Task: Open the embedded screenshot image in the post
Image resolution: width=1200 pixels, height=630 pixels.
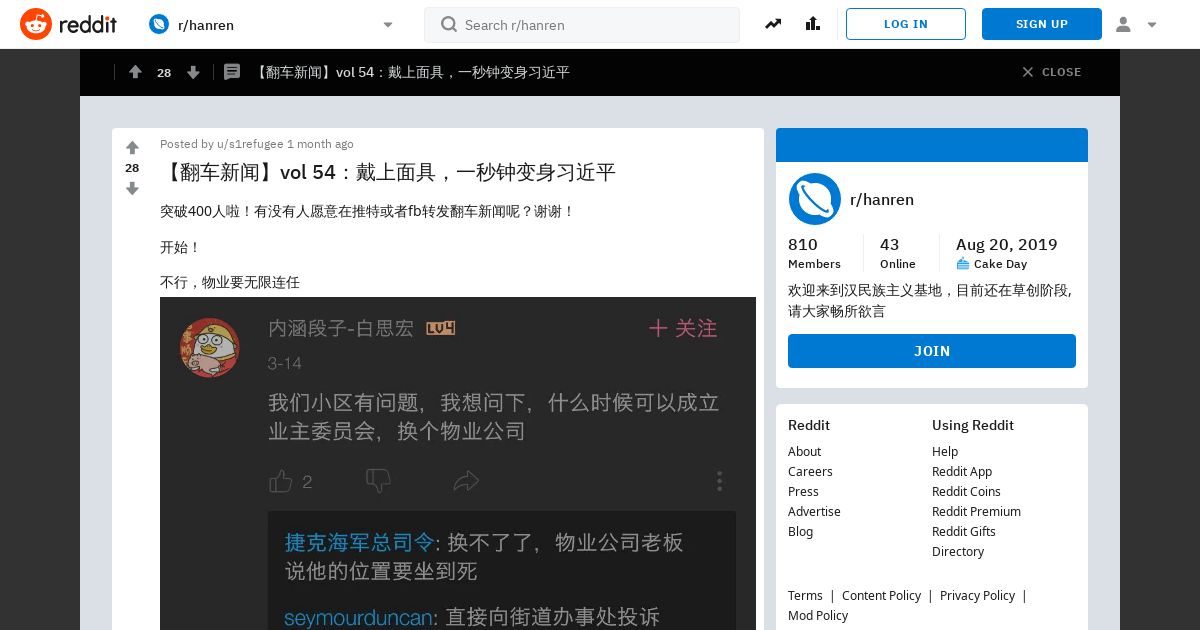Action: click(x=458, y=463)
